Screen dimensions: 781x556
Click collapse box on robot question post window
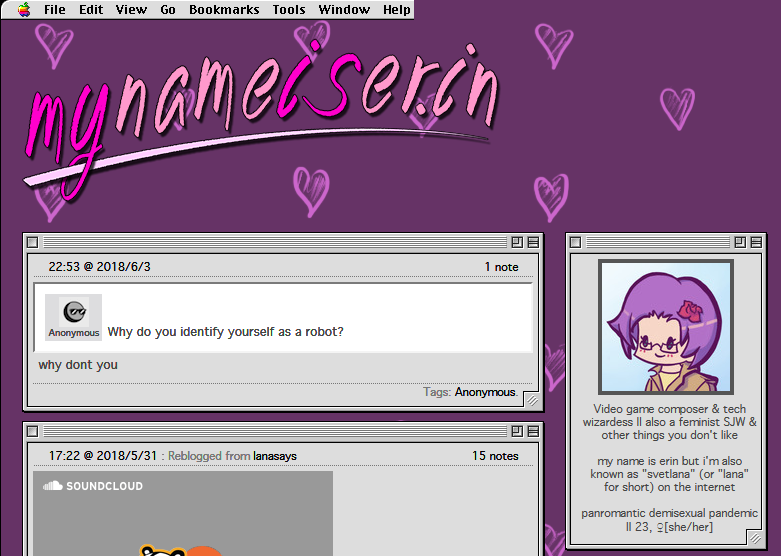[533, 242]
